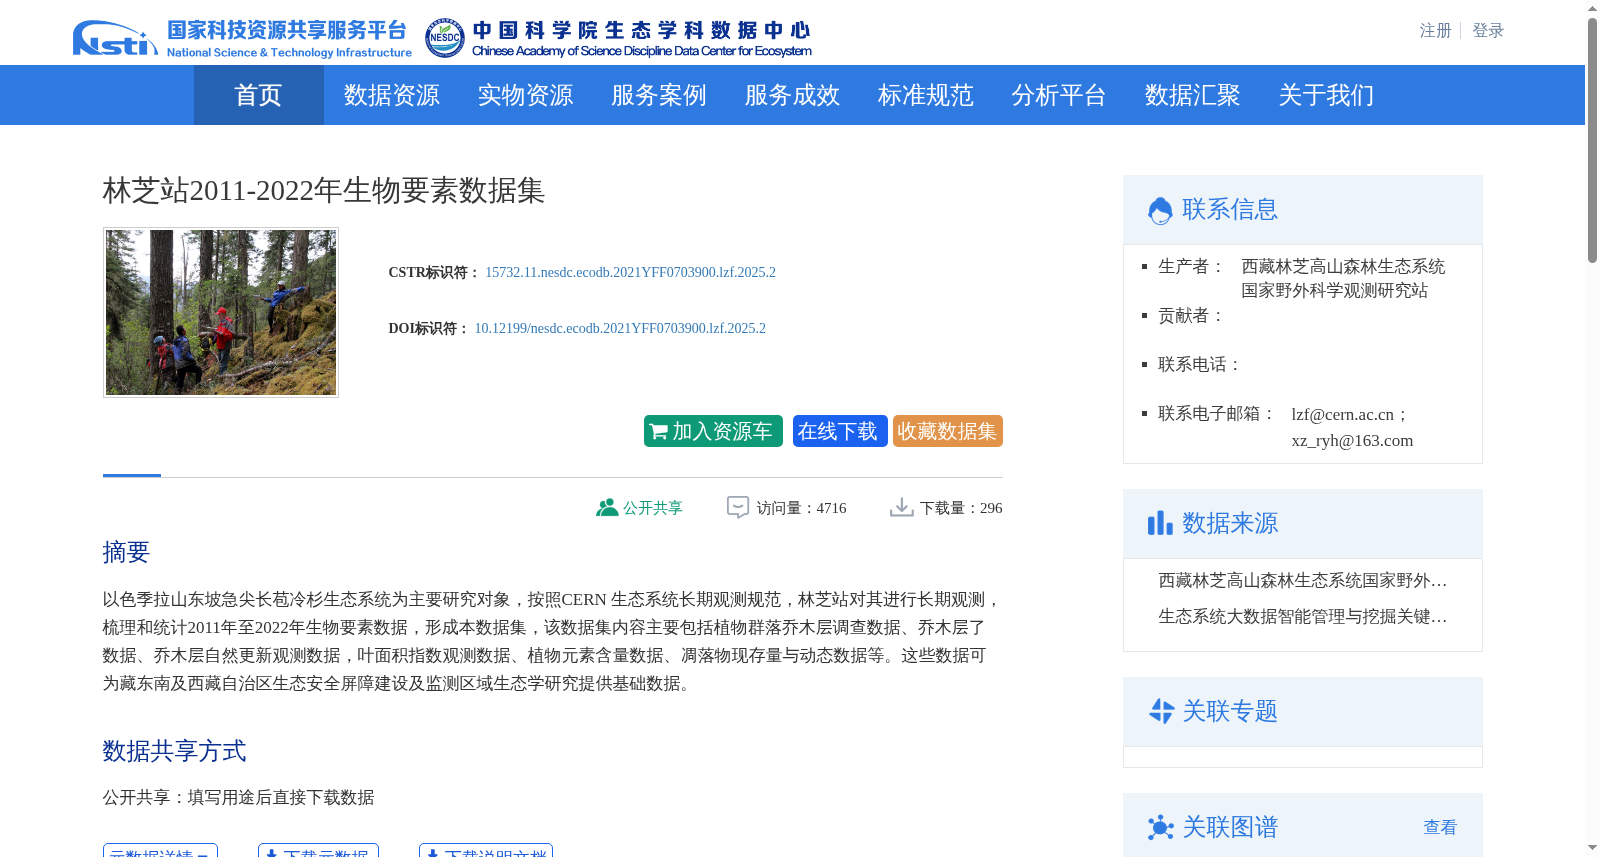1600x857 pixels.
Task: Click the NSTI platform logo
Action: click(x=242, y=38)
